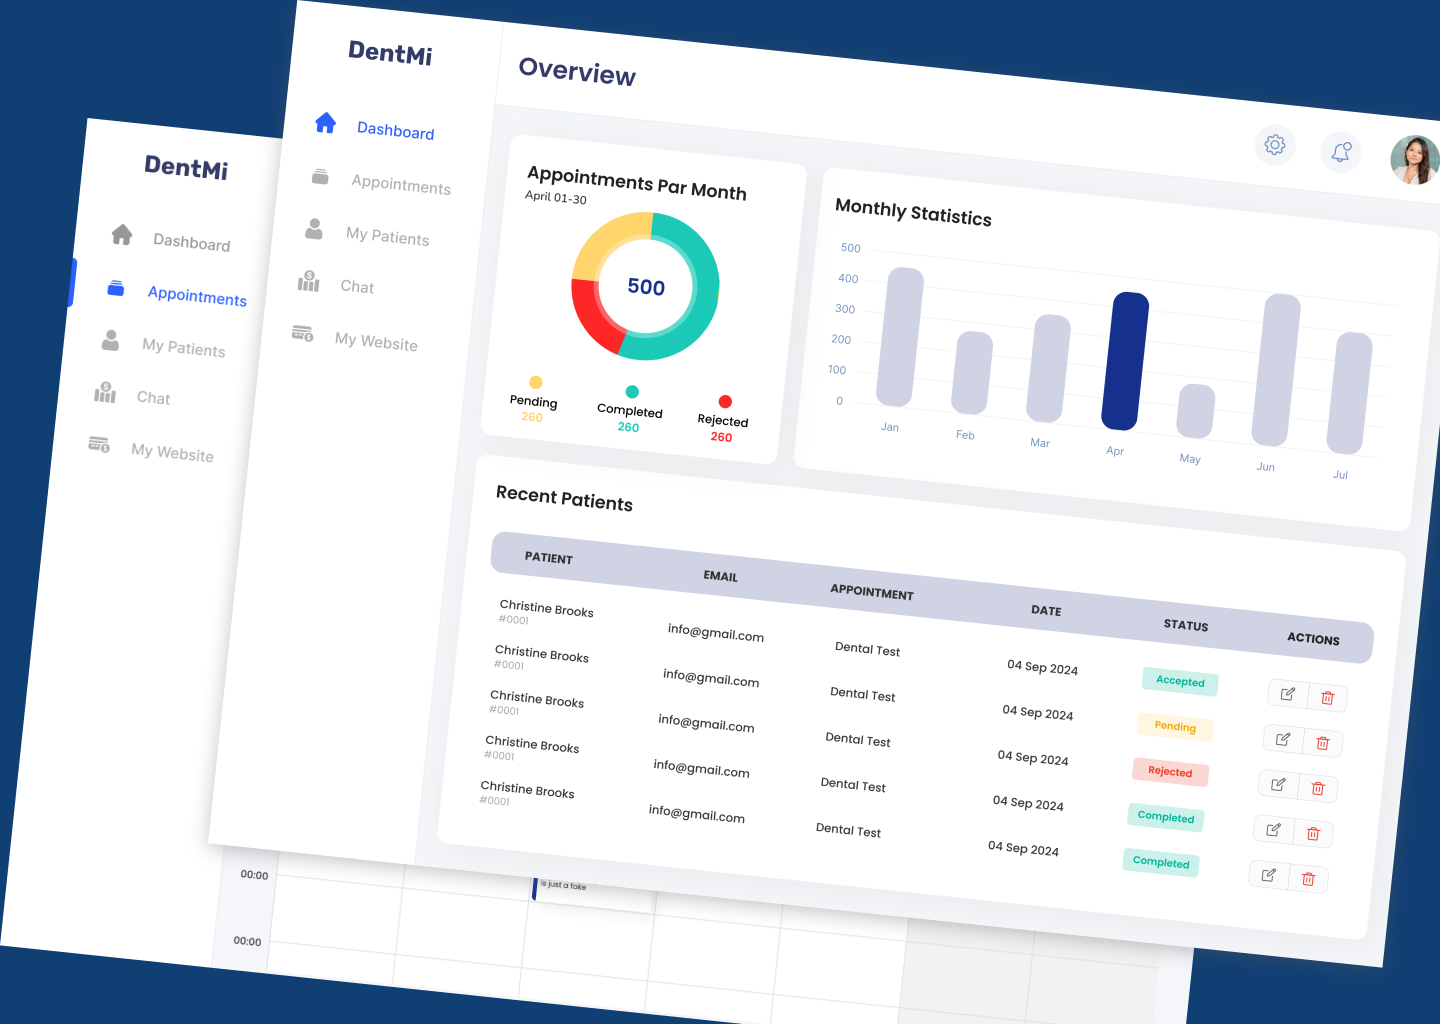
Task: Click the Accepted status badge
Action: coord(1179,681)
